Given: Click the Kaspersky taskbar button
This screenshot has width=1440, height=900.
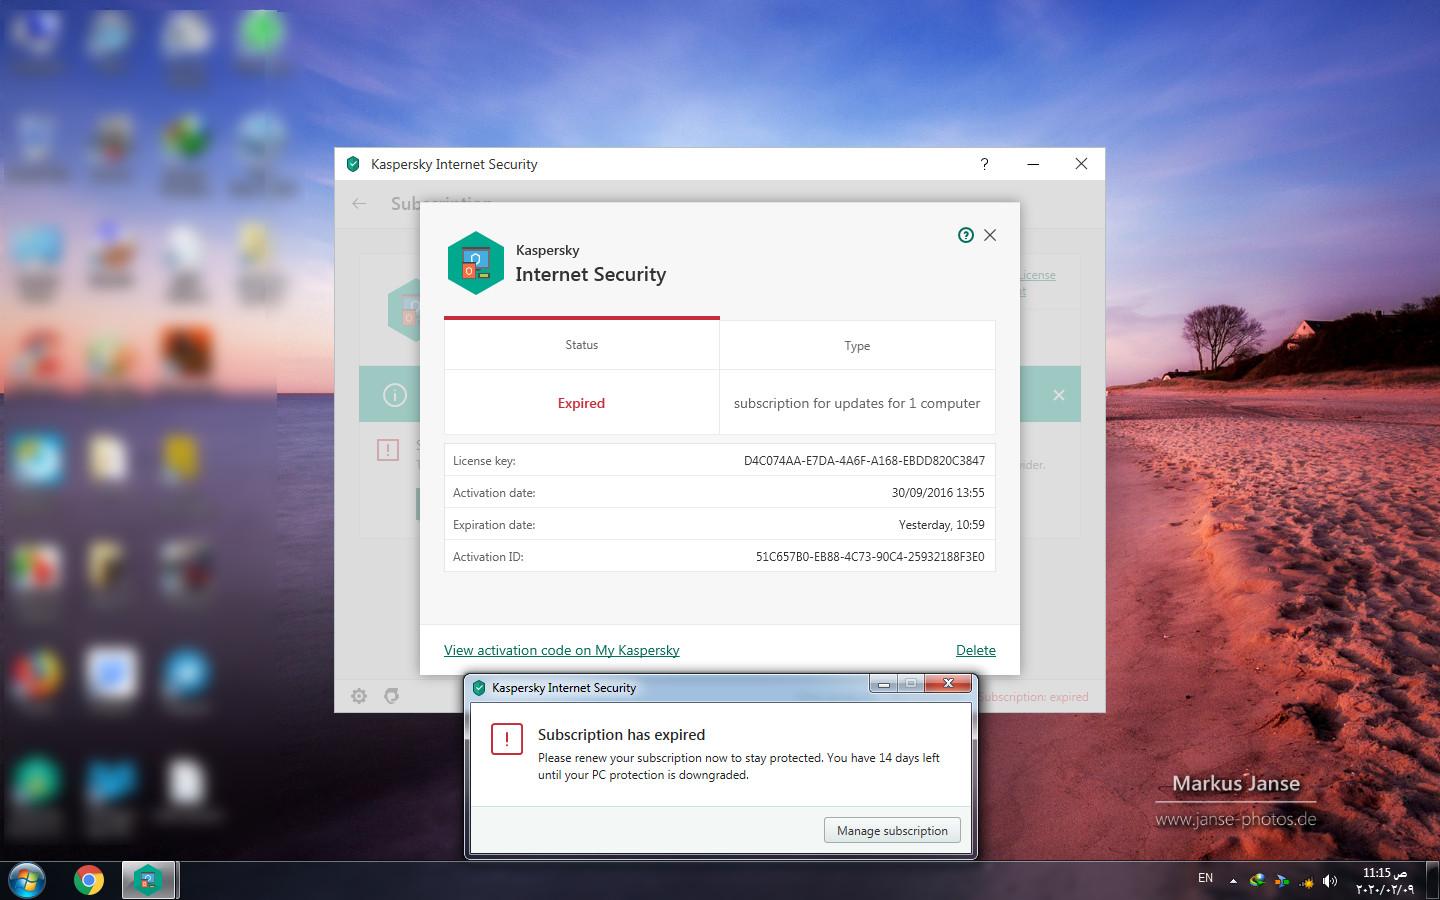Looking at the screenshot, I should pyautogui.click(x=149, y=880).
